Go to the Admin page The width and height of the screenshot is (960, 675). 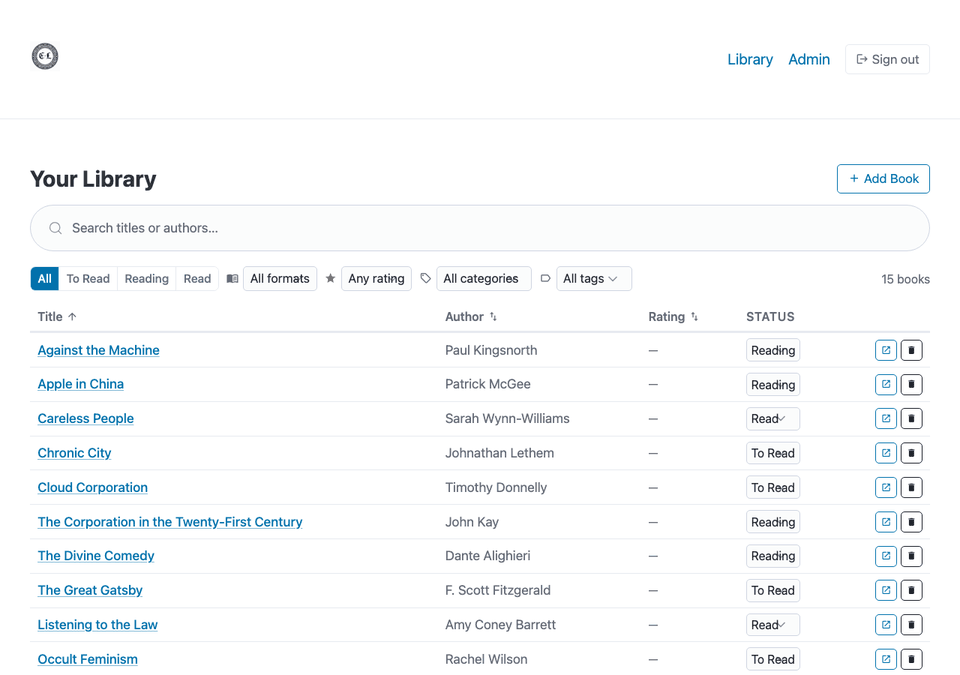coord(808,59)
